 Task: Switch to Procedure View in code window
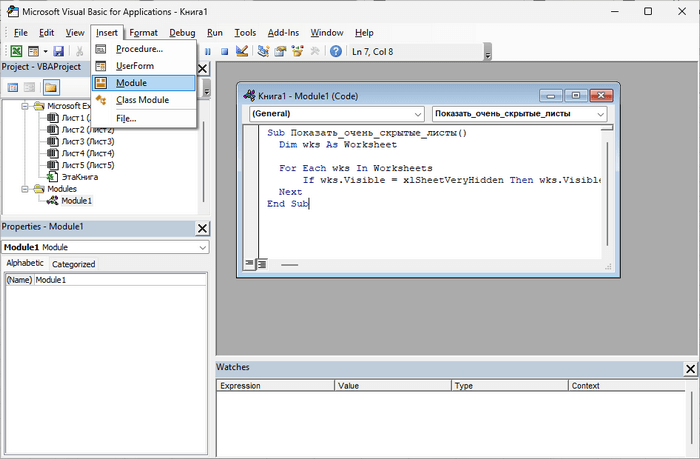click(x=247, y=265)
